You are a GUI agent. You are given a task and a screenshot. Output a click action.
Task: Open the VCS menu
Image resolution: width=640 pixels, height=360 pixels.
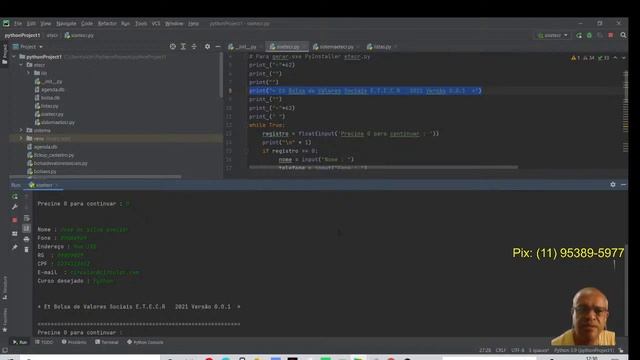[156, 24]
